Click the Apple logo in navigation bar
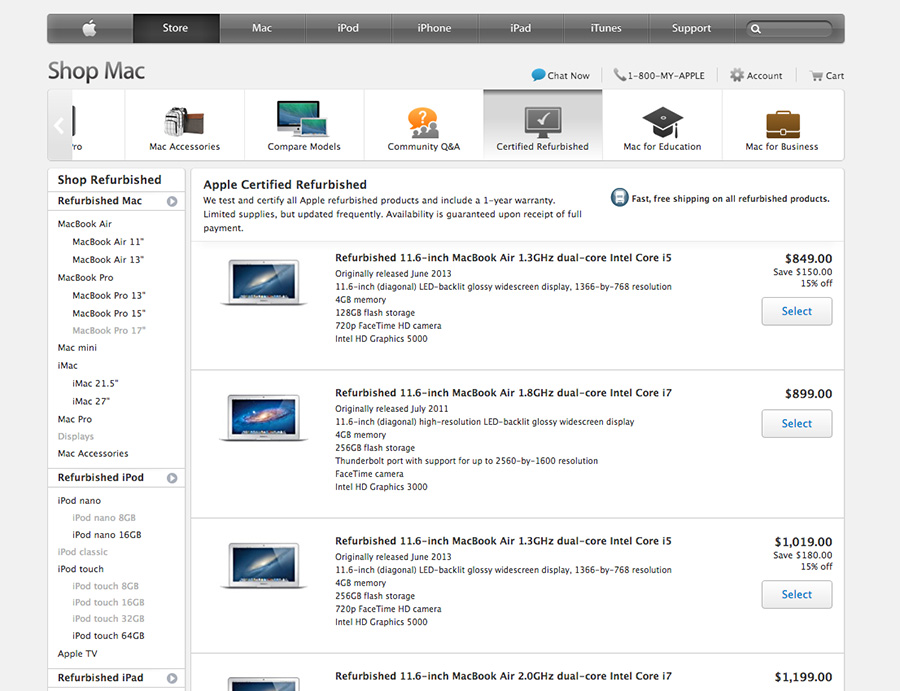Image resolution: width=900 pixels, height=691 pixels. [x=90, y=28]
